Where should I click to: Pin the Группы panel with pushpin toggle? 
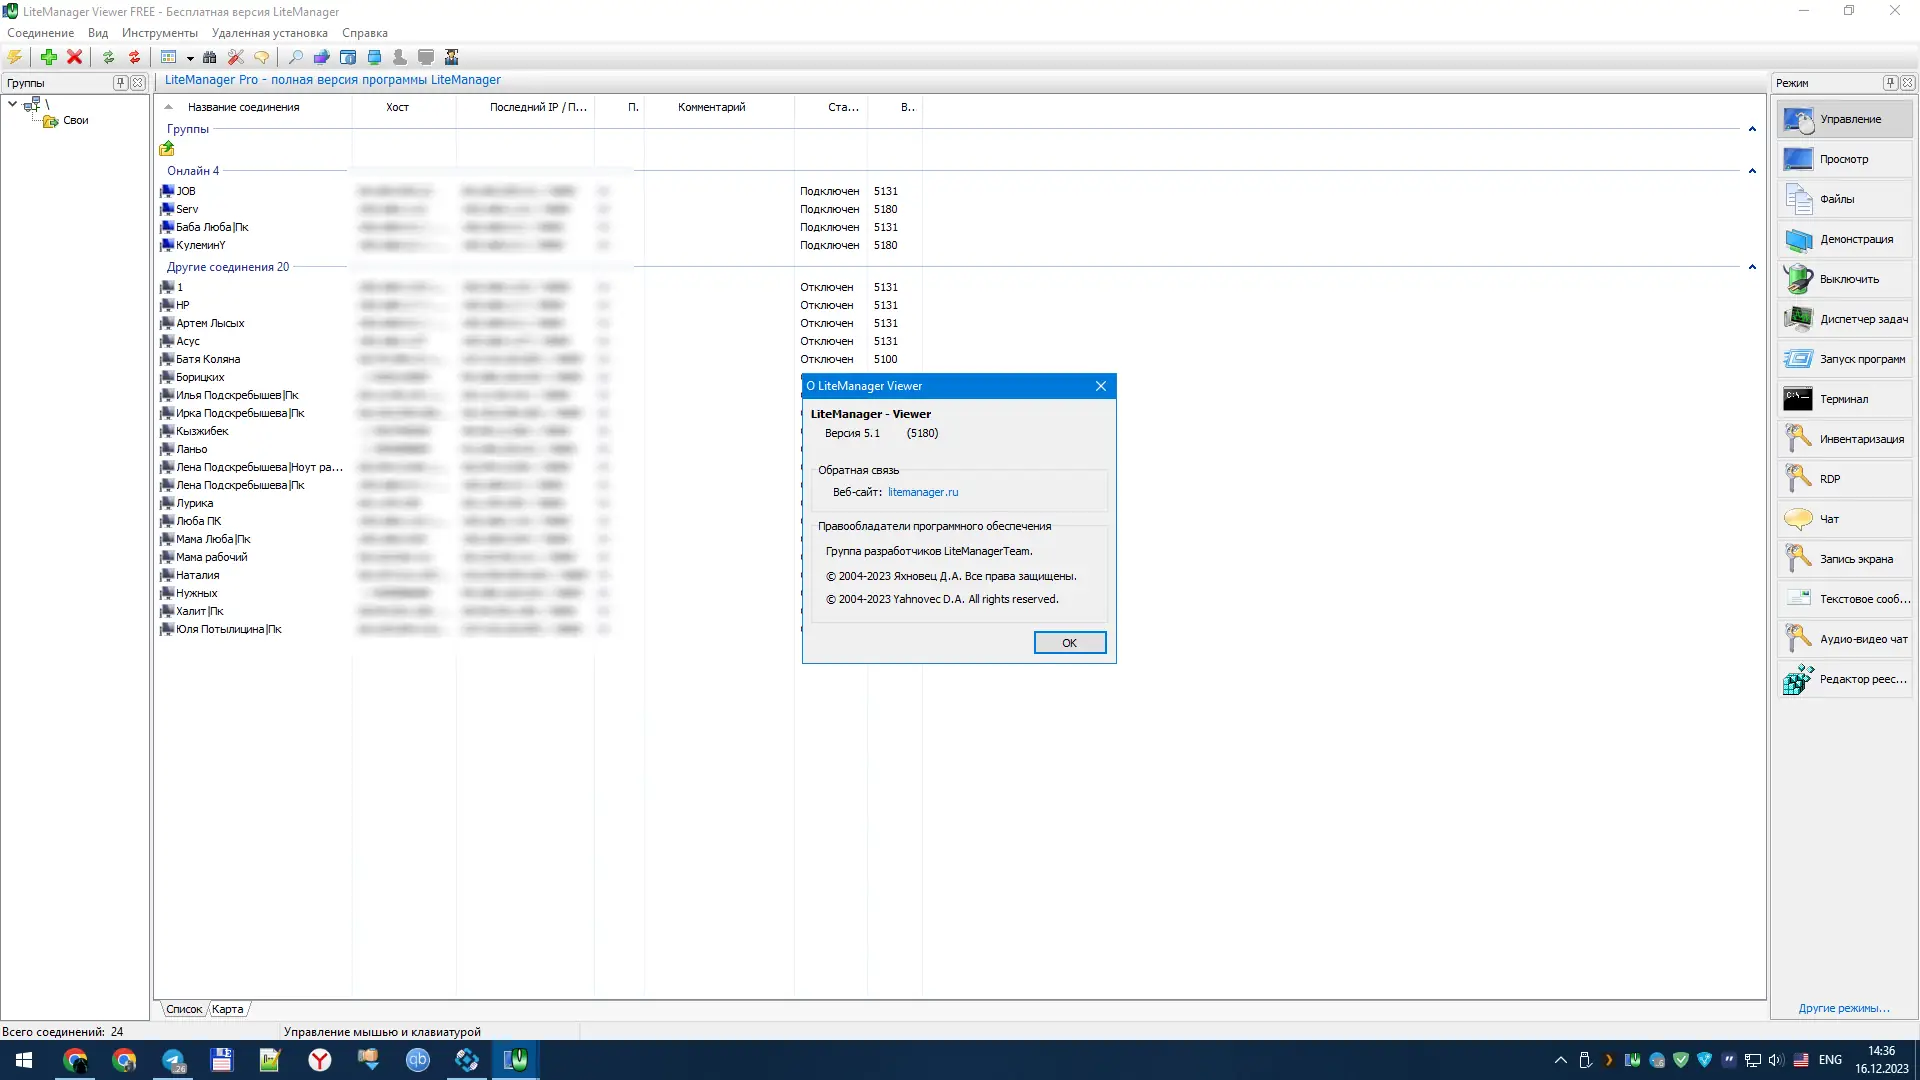click(x=120, y=83)
